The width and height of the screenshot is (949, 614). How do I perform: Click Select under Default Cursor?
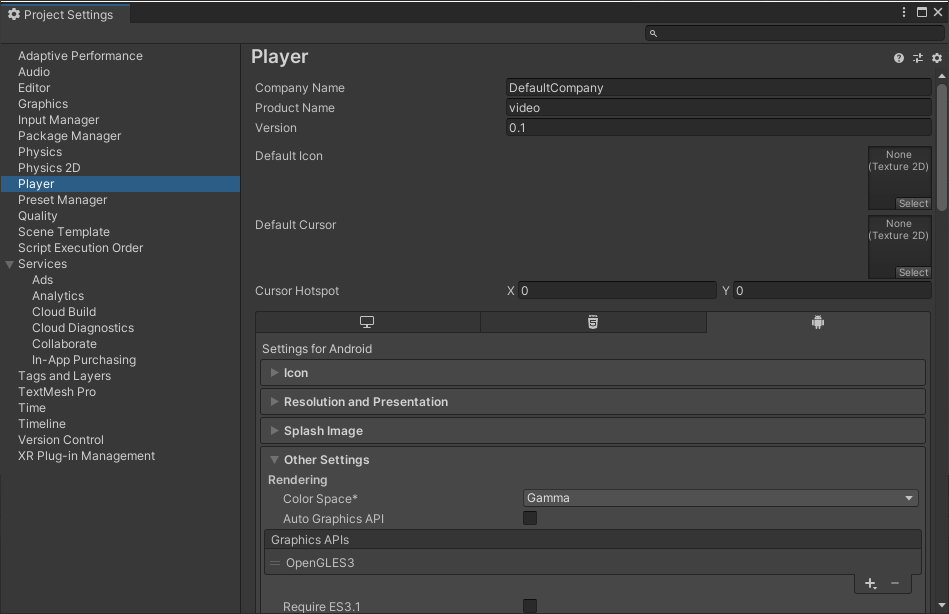tap(913, 272)
